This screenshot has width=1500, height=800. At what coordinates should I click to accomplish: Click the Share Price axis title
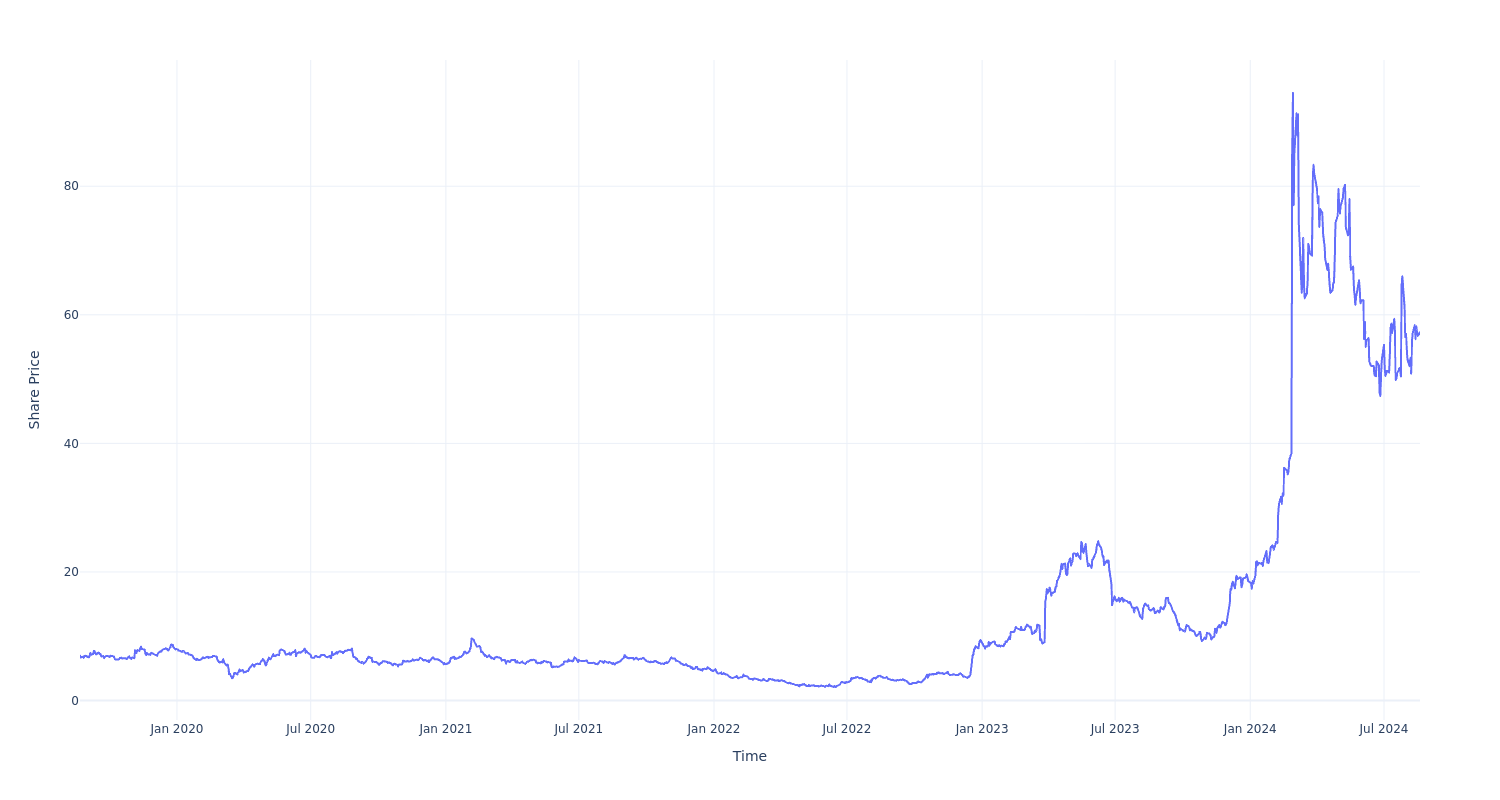coord(35,390)
